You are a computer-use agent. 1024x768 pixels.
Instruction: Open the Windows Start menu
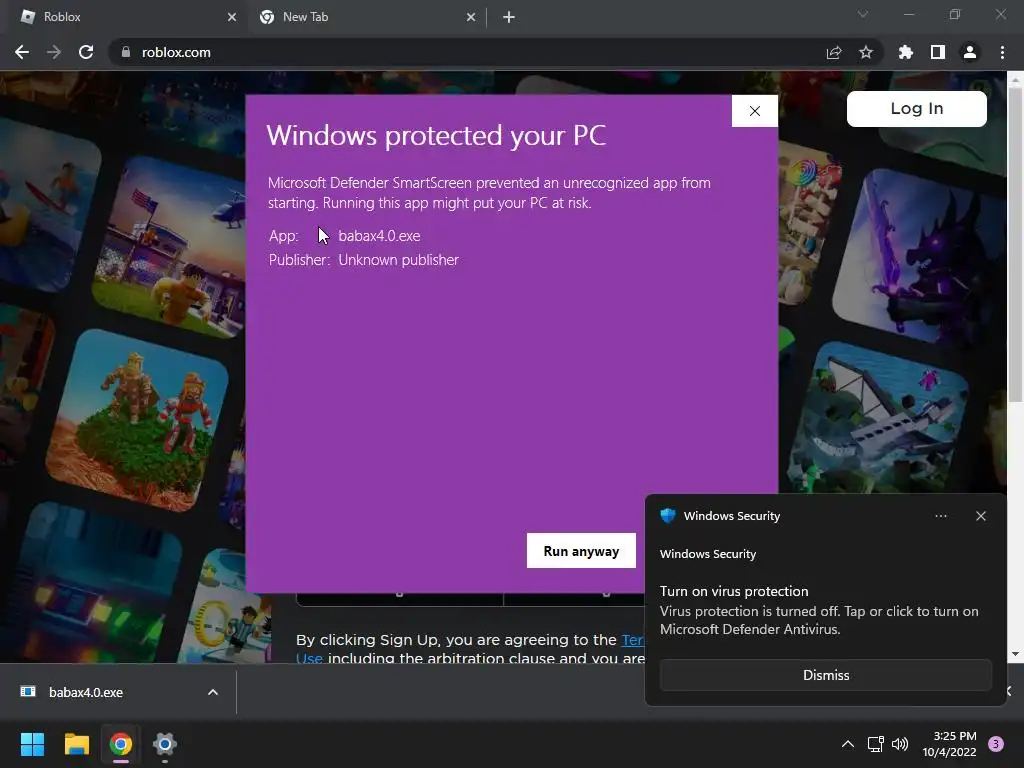point(32,744)
